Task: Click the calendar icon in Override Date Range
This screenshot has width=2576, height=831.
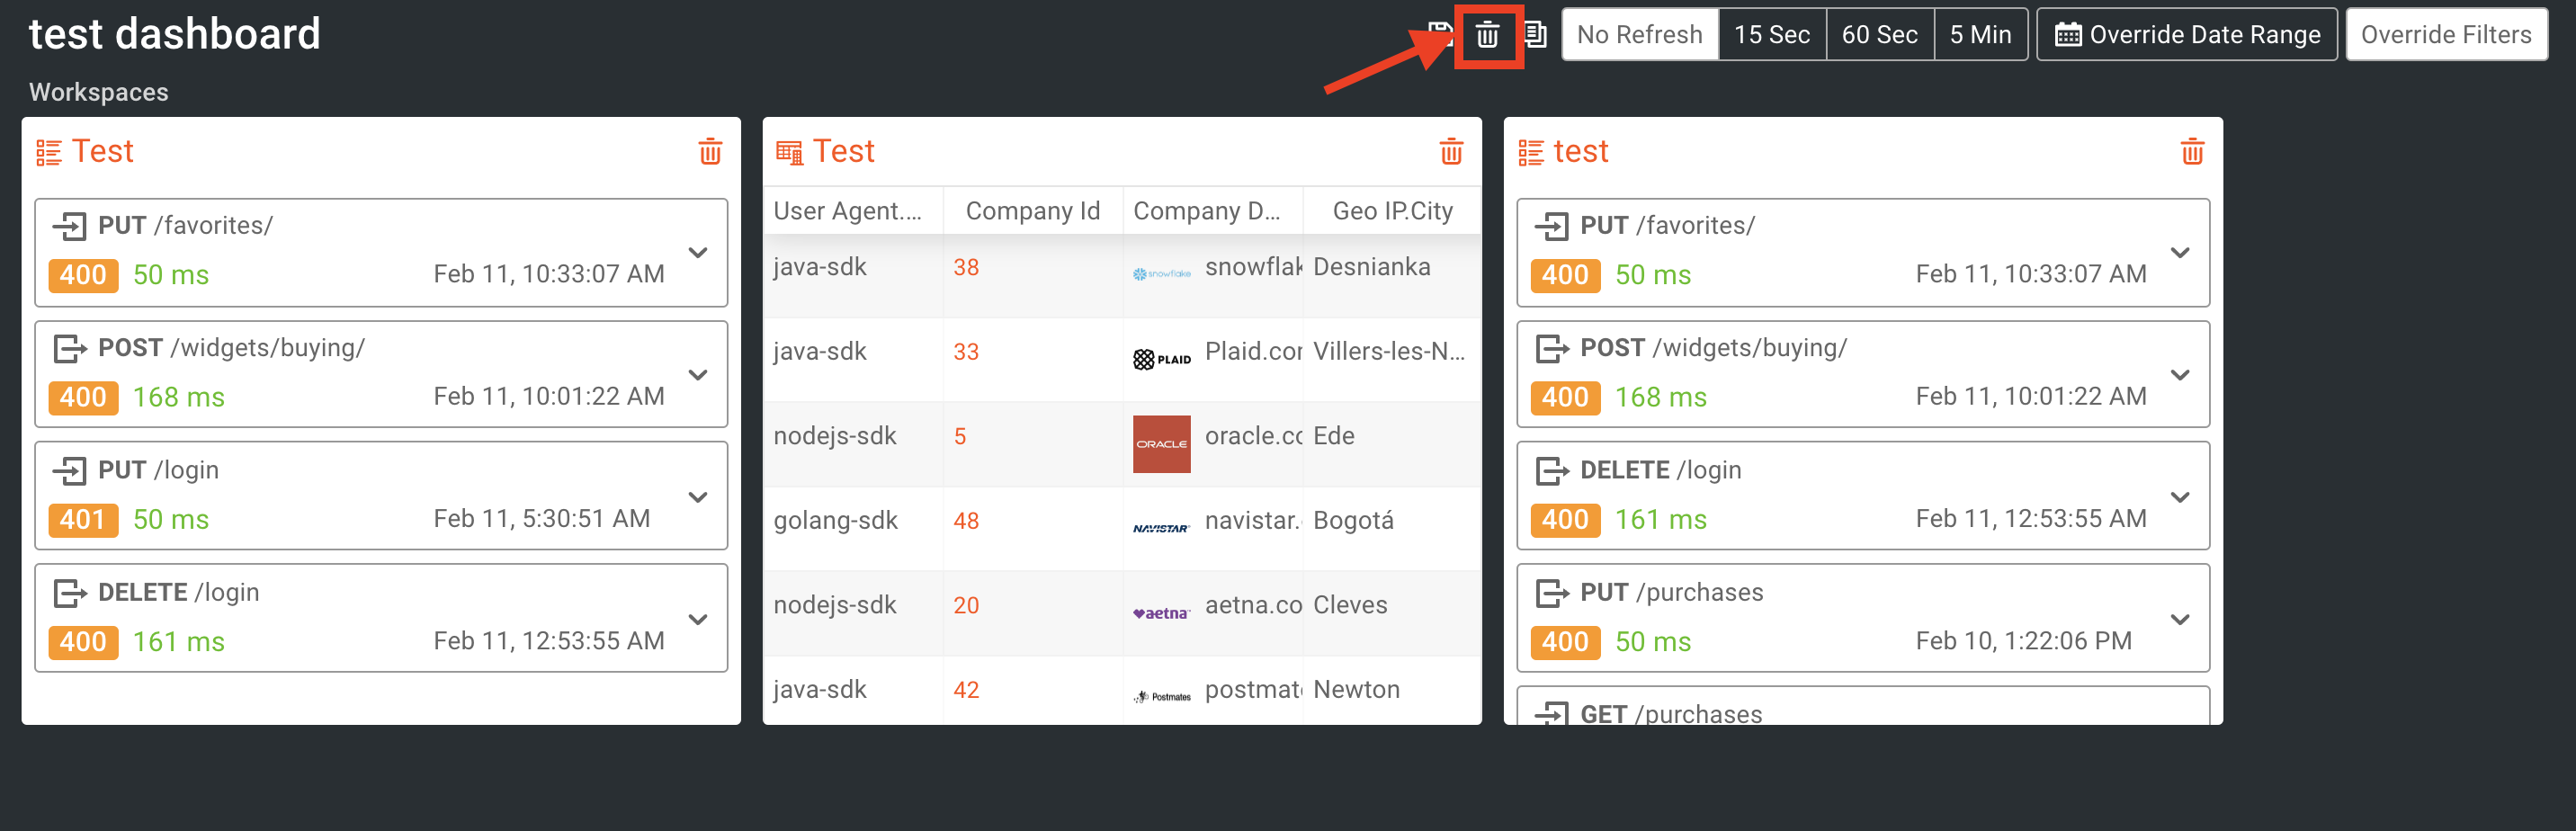Action: pos(2070,33)
